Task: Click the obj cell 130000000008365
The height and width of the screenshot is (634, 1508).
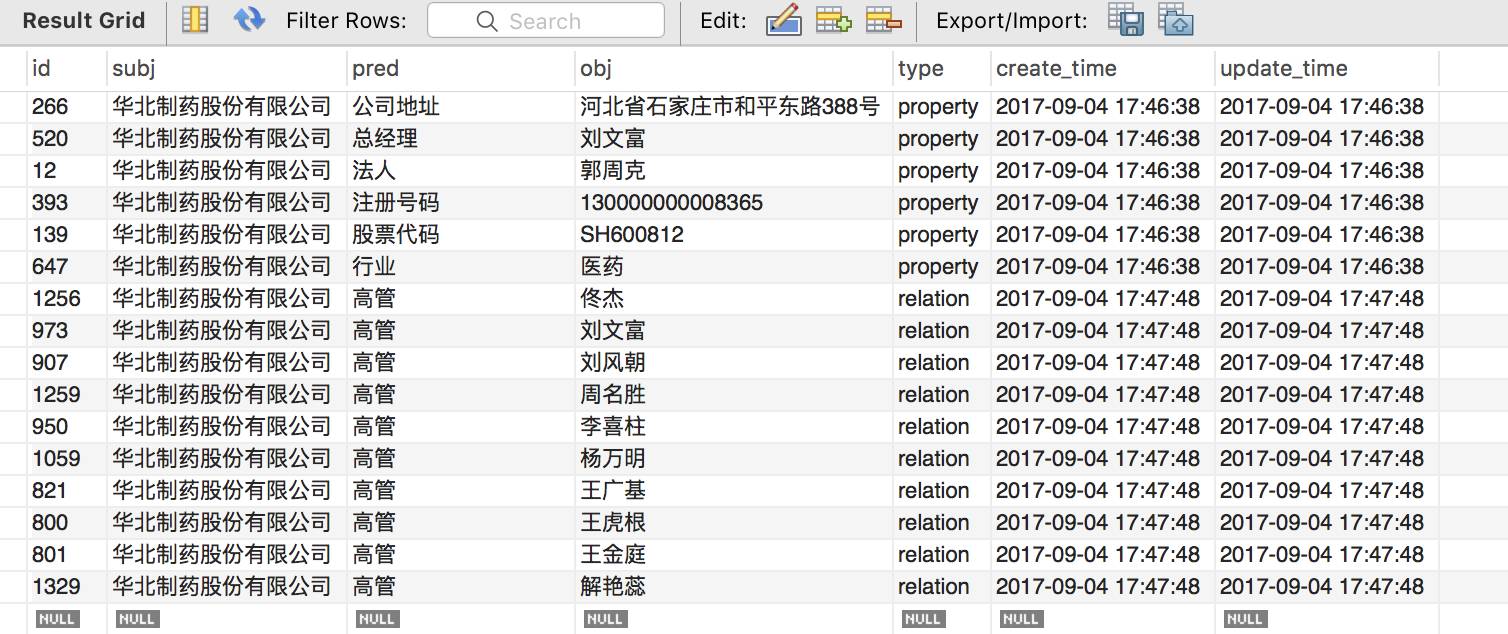Action: (734, 203)
